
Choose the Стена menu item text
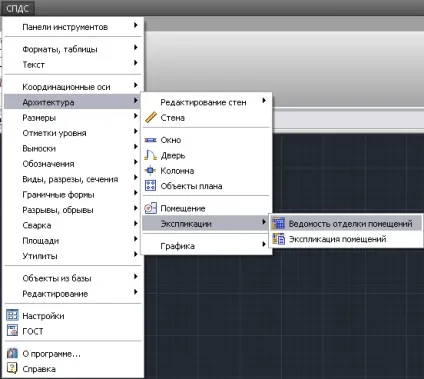[173, 118]
